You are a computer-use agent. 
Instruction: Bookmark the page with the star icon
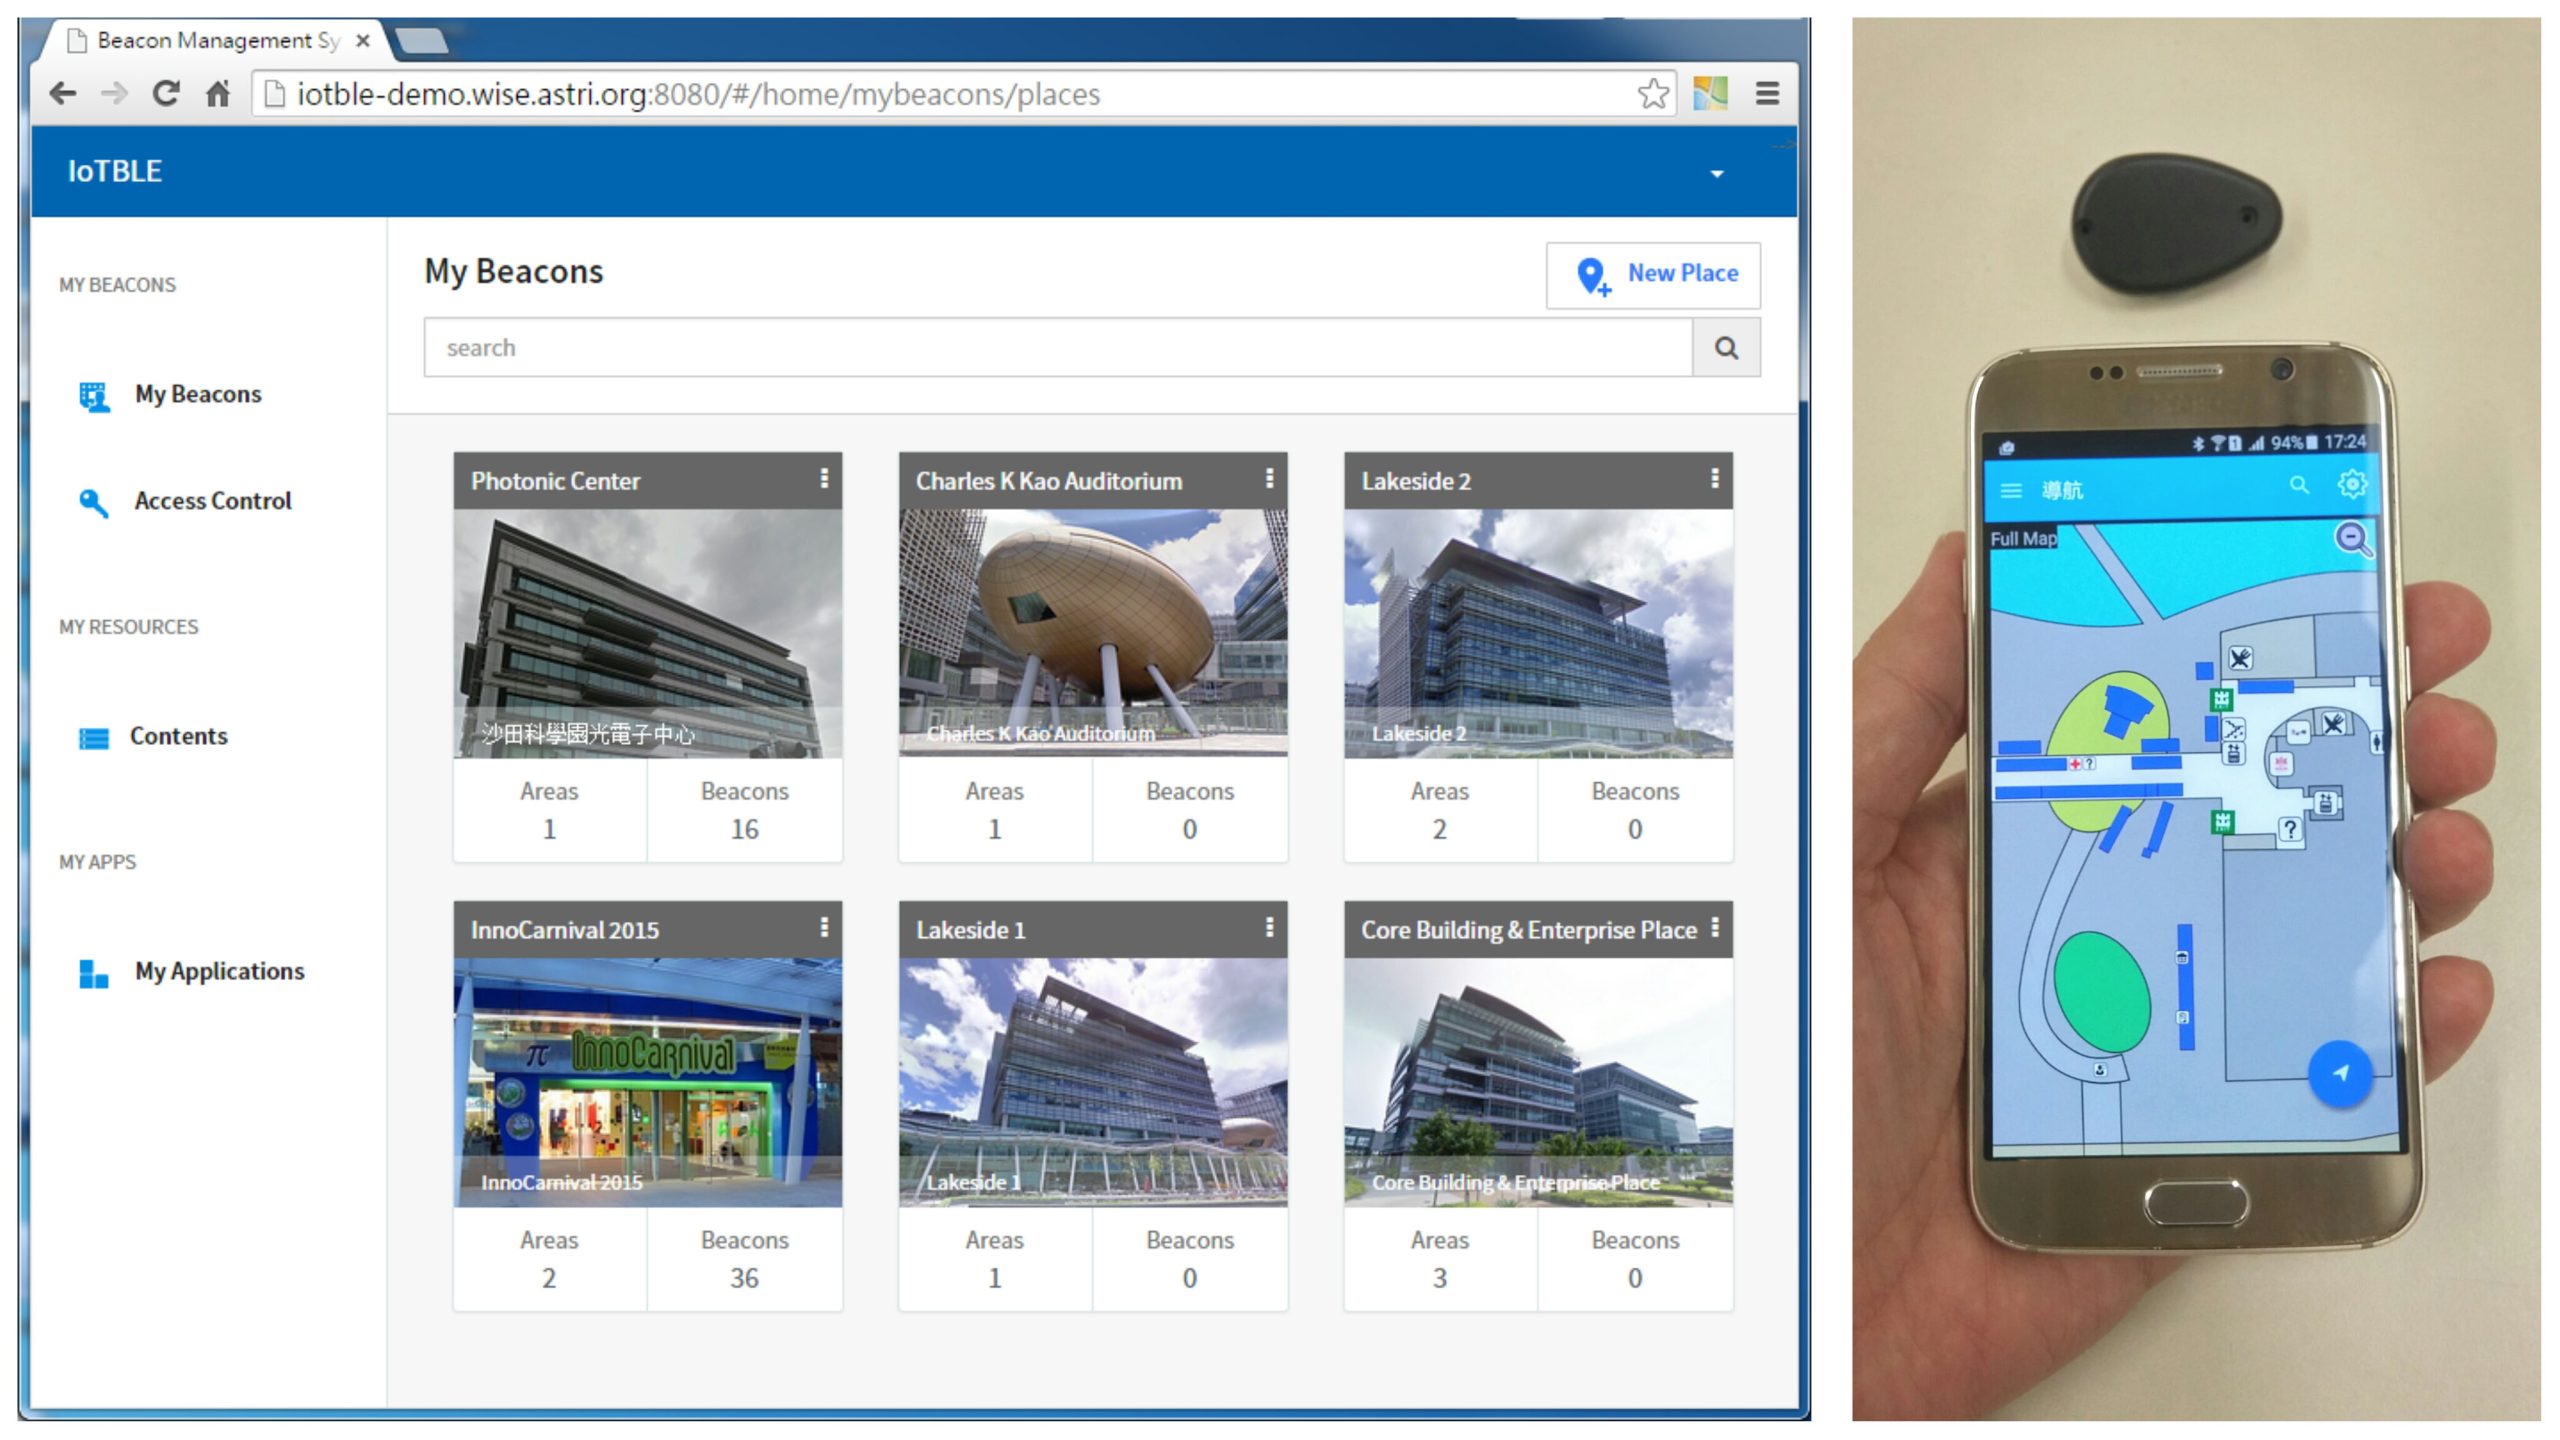(1653, 94)
